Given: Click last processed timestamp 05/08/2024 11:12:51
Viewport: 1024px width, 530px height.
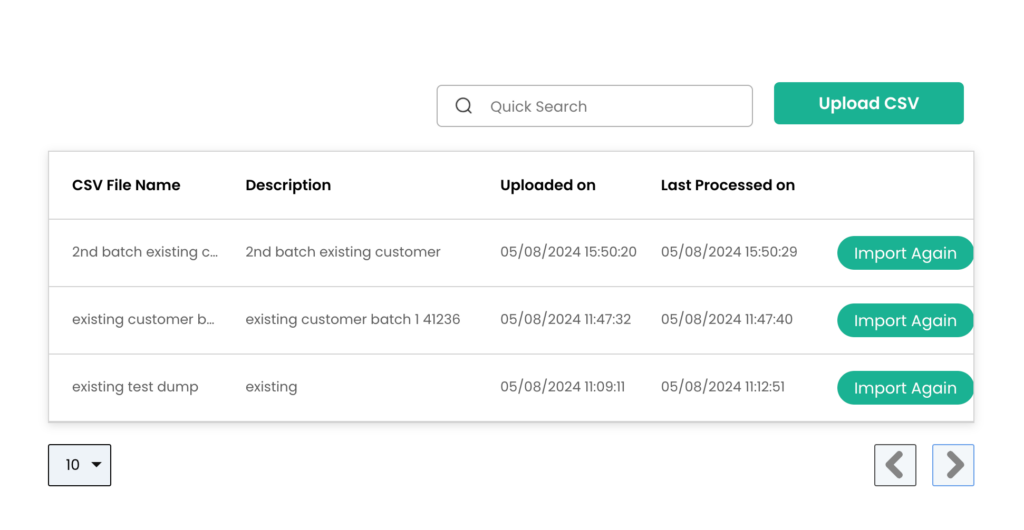Looking at the screenshot, I should coord(723,386).
